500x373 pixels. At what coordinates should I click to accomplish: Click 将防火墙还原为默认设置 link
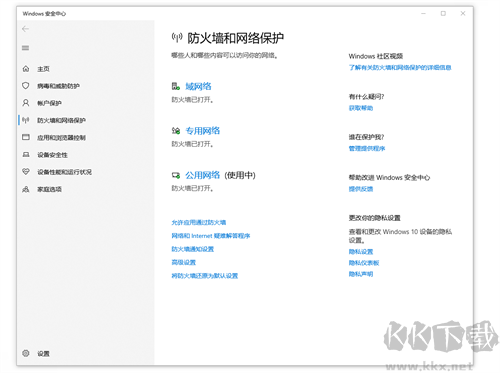click(x=205, y=276)
